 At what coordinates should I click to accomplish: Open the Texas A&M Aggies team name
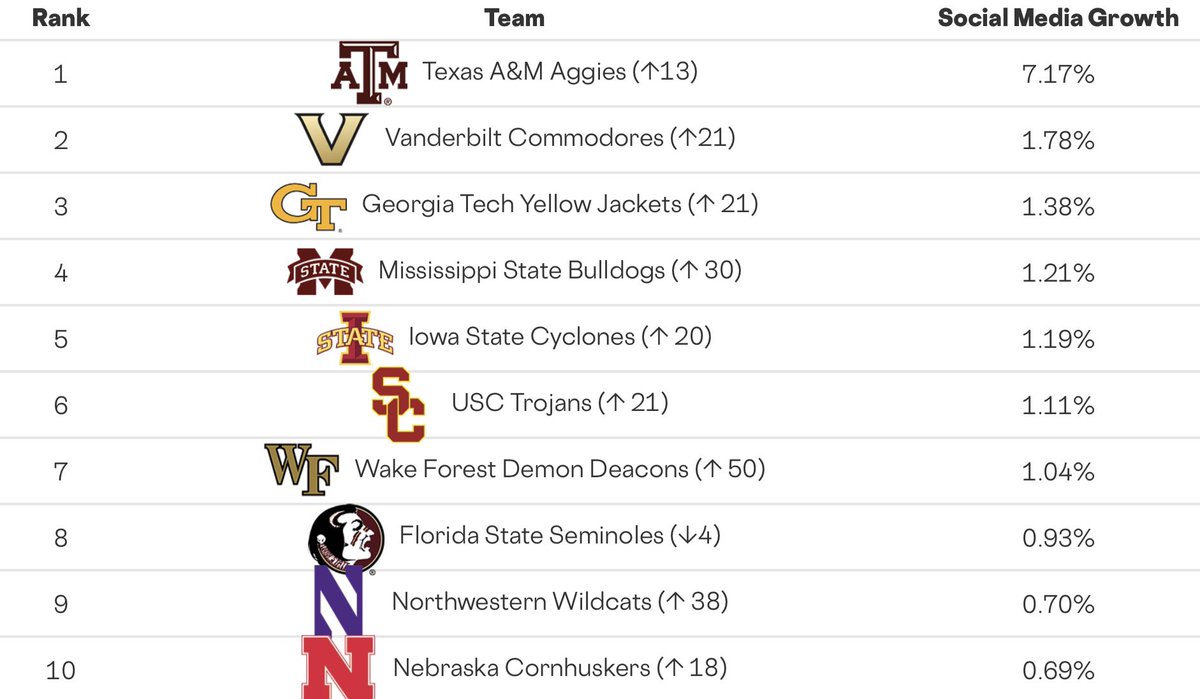pos(560,73)
